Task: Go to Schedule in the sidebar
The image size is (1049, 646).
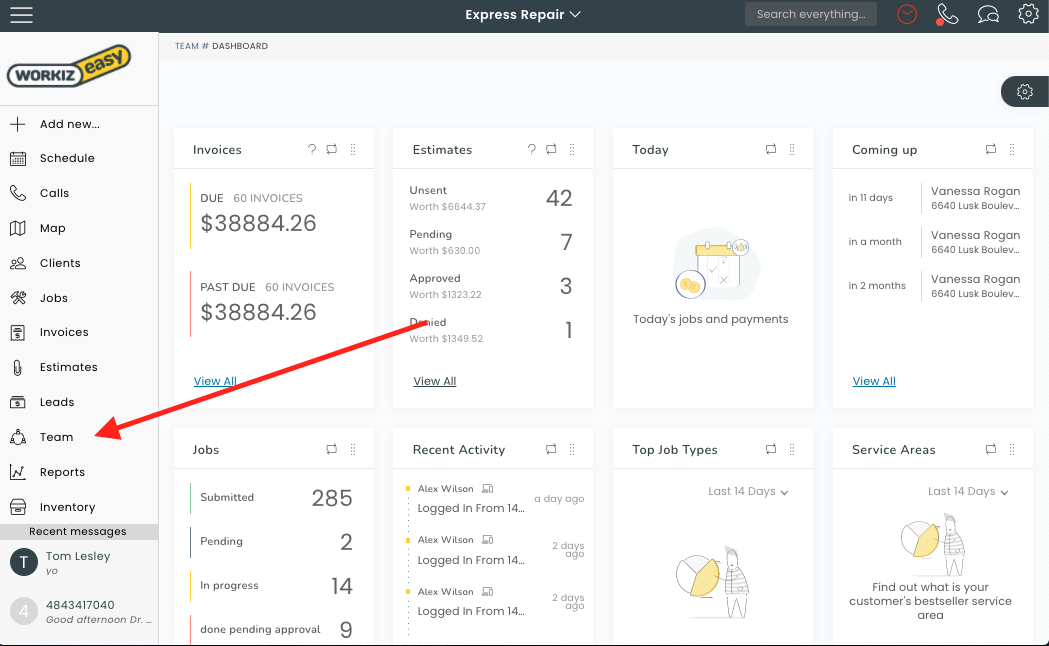Action: coord(67,158)
